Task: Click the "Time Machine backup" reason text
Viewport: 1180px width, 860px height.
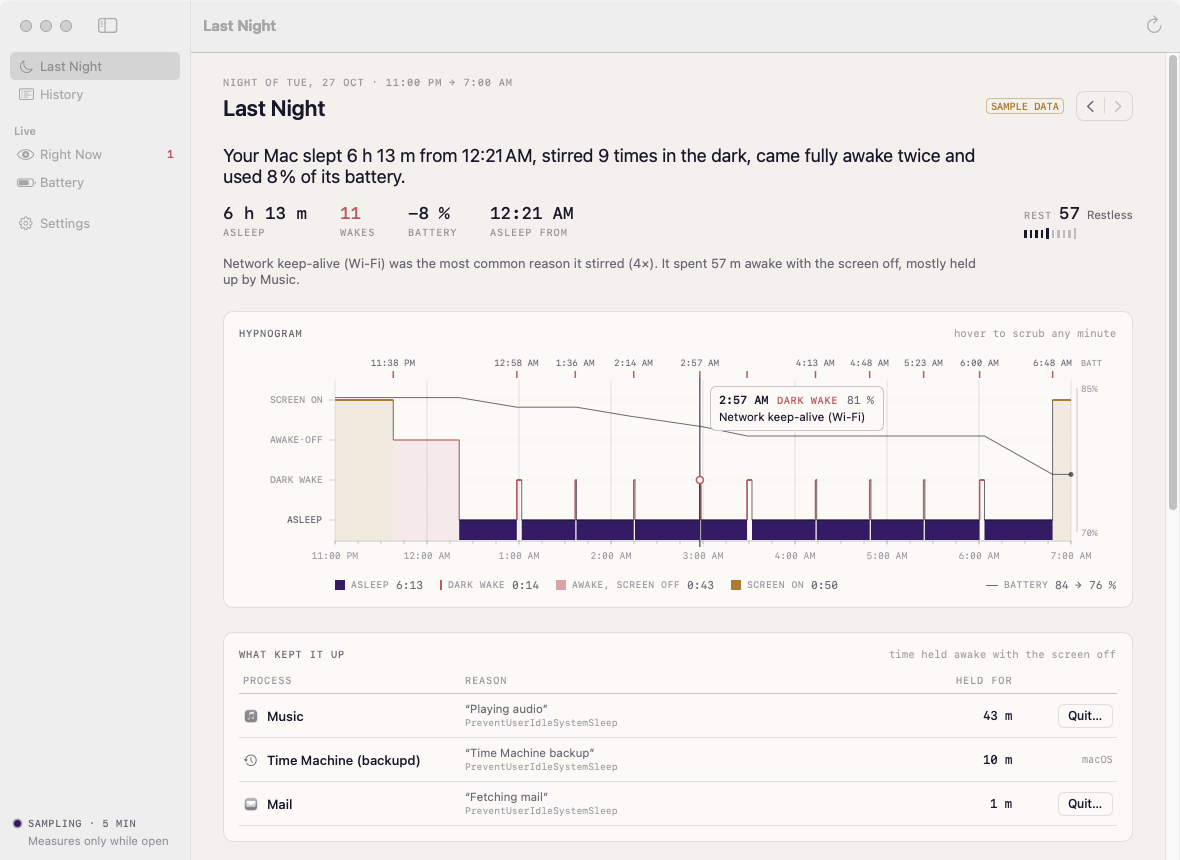Action: coord(530,752)
